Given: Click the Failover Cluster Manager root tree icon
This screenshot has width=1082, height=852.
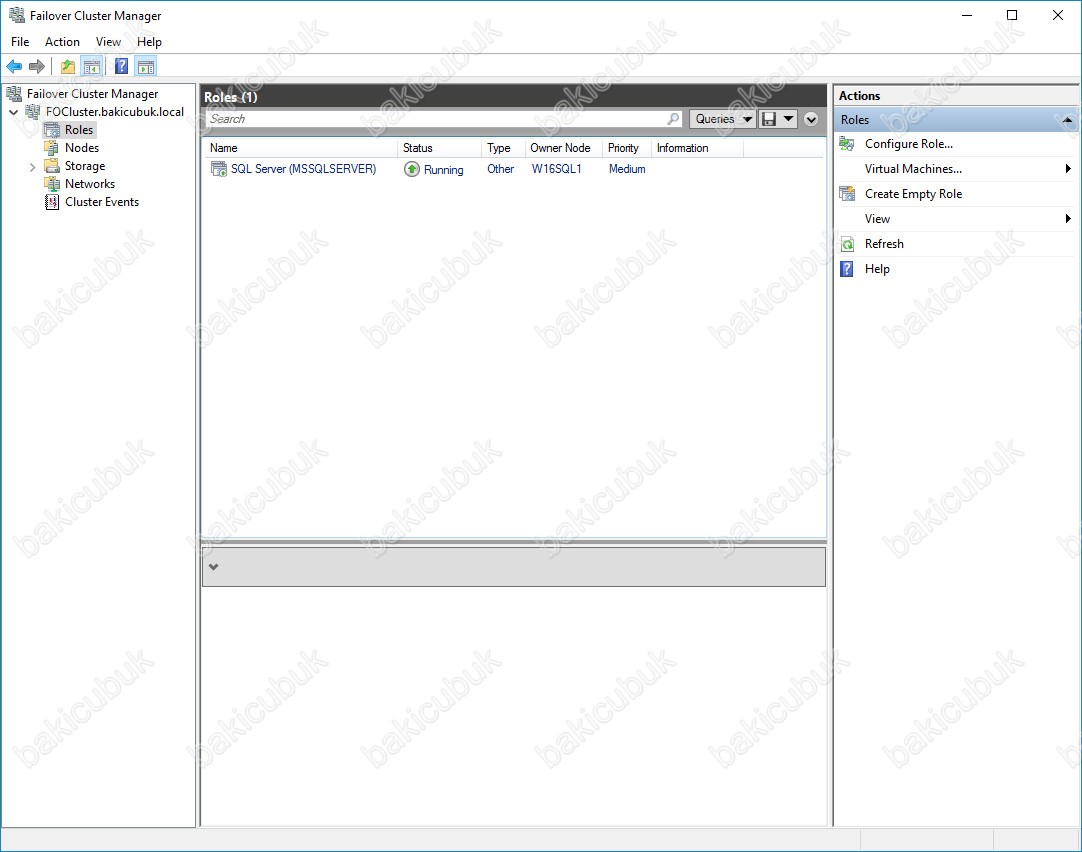Looking at the screenshot, I should click(14, 93).
